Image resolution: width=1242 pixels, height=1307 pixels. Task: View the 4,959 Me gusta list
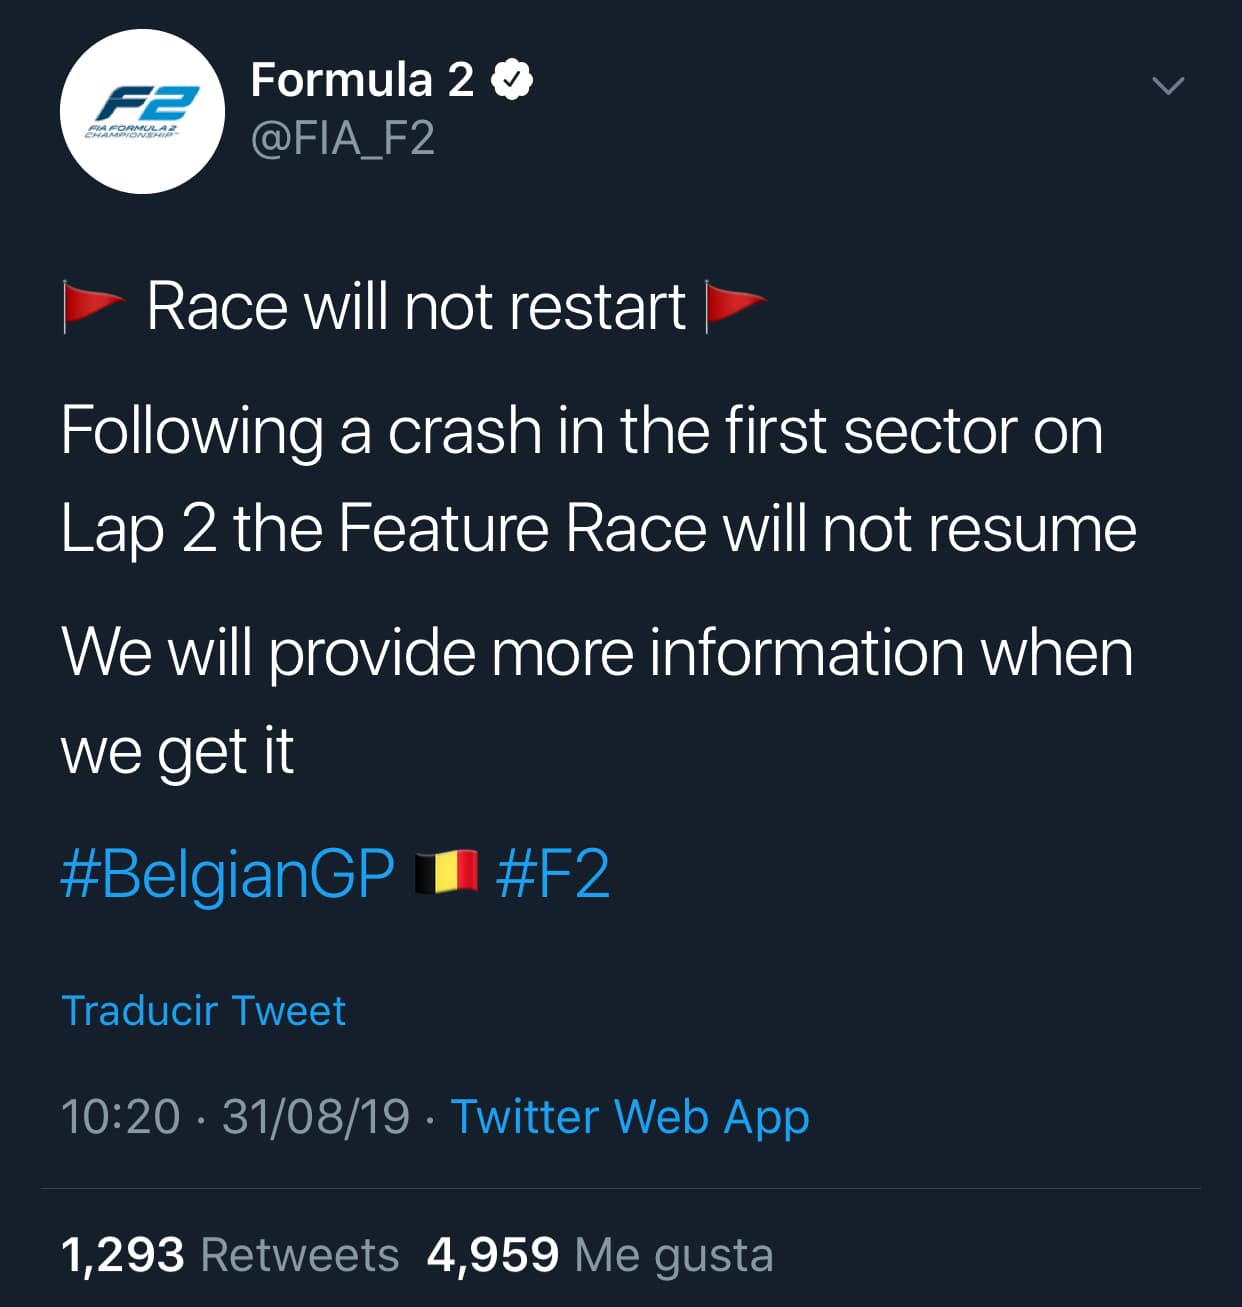coord(599,1254)
